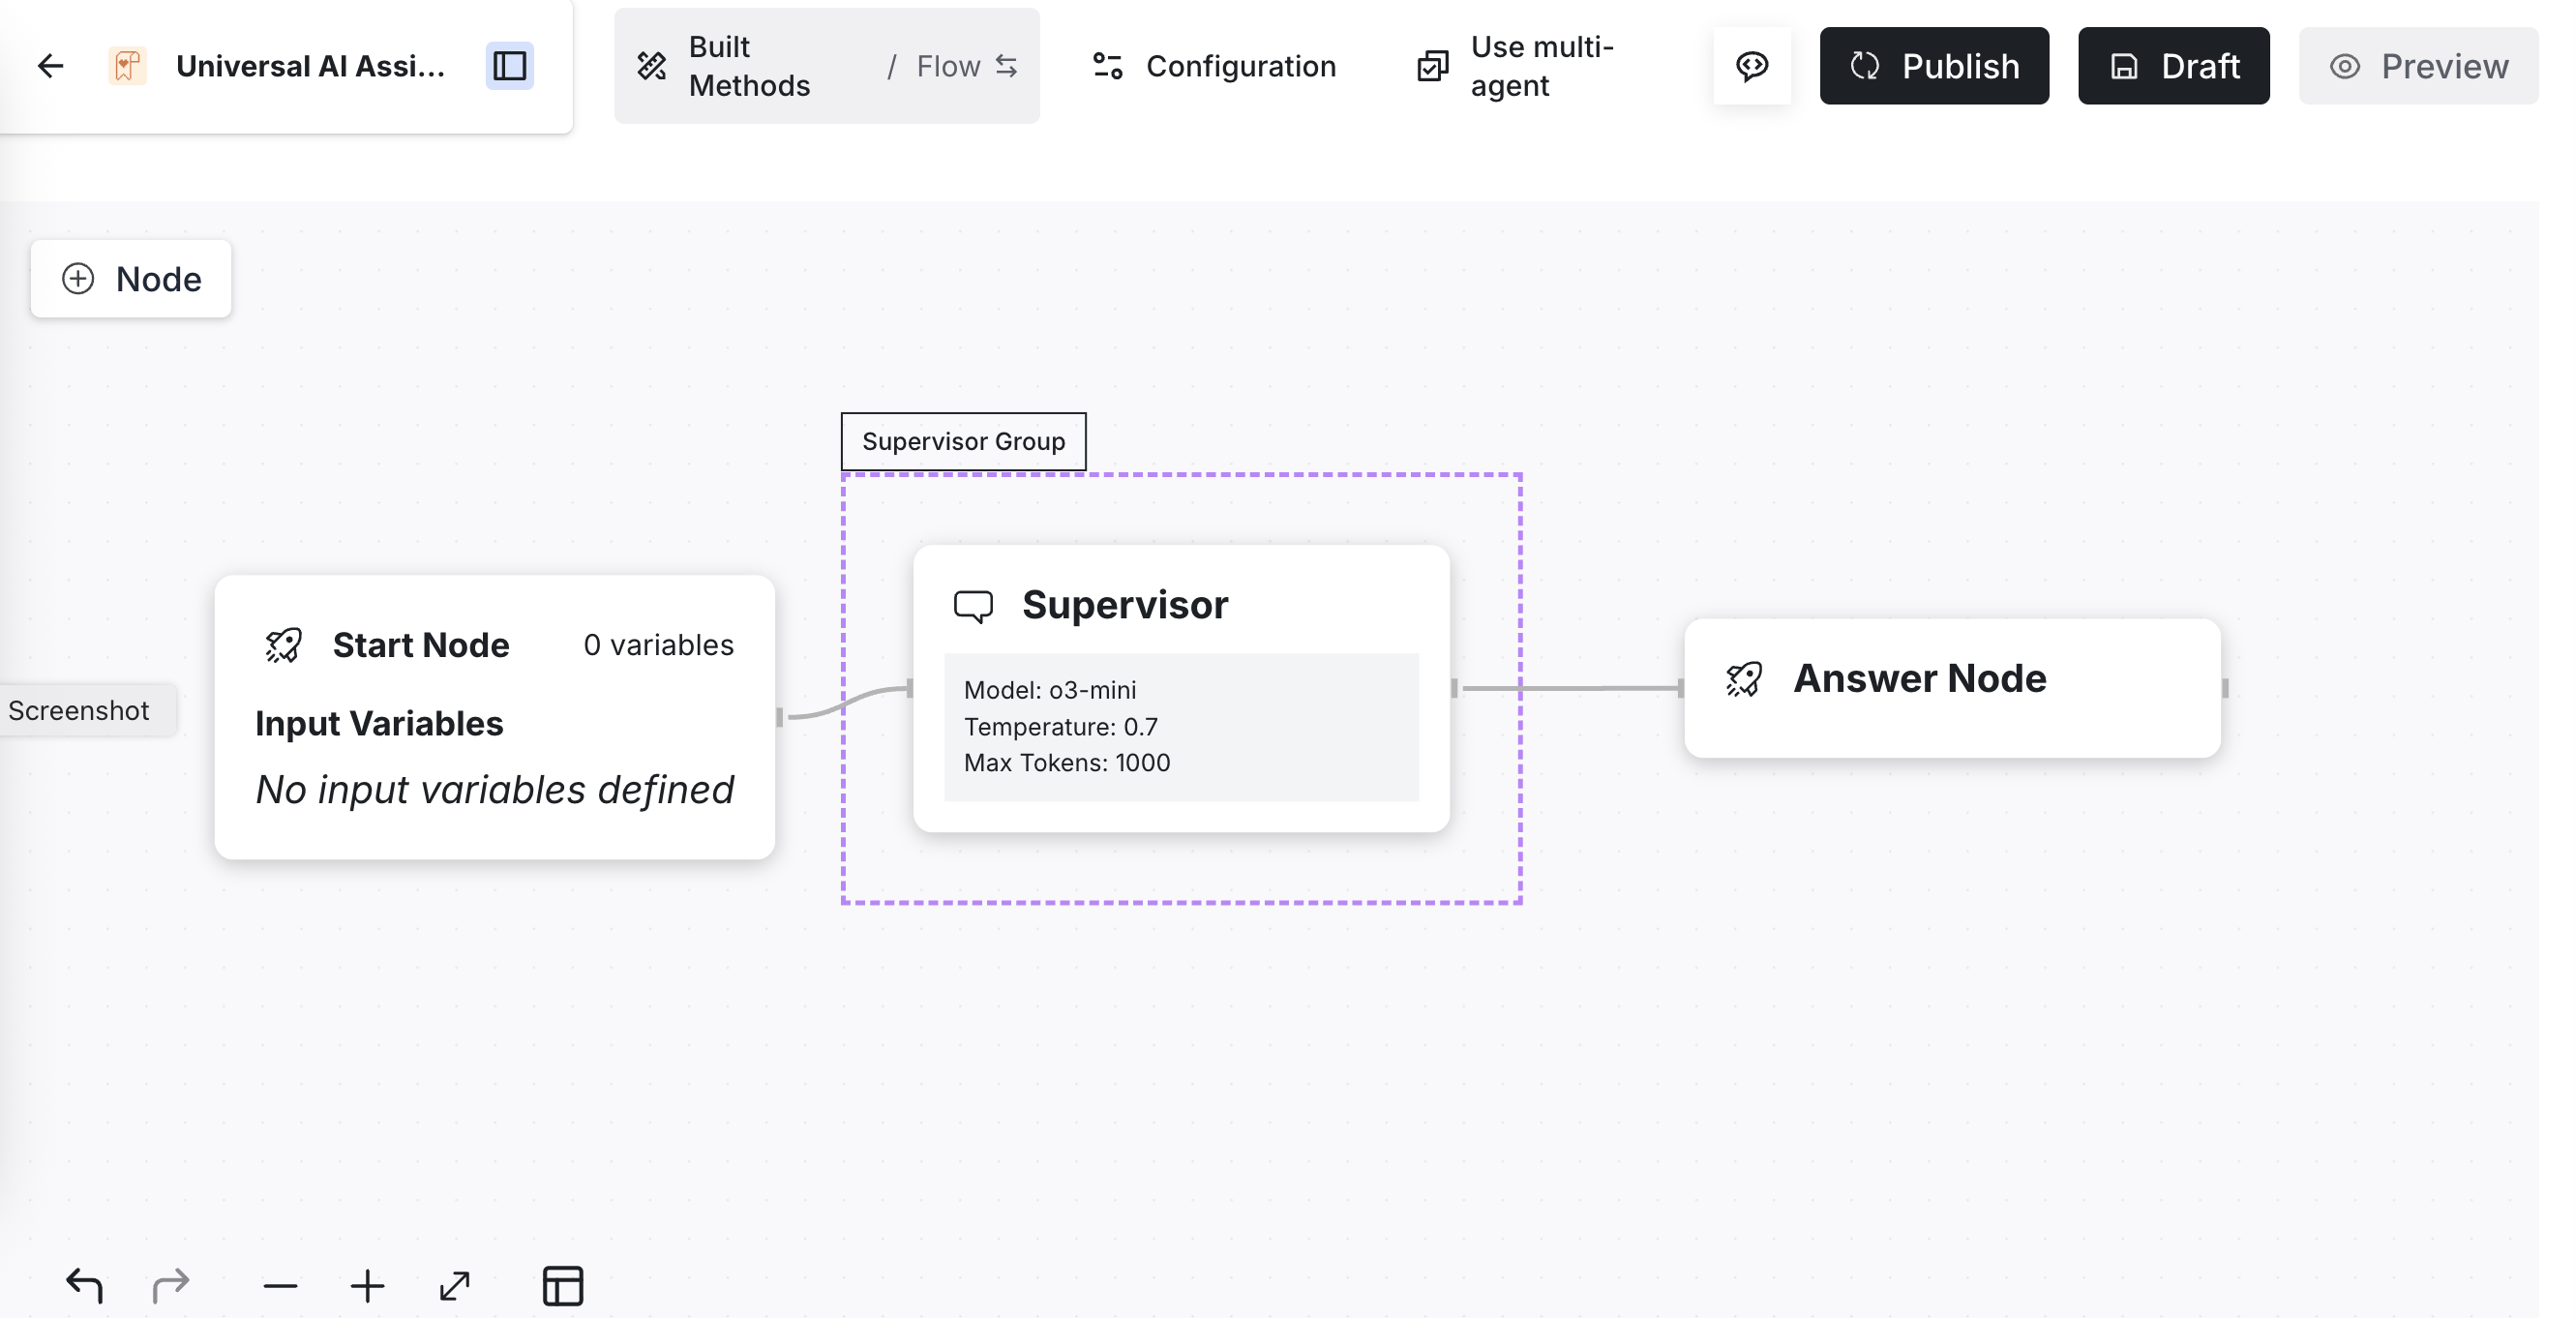Zoom out with the minus icon
Image resolution: width=2576 pixels, height=1318 pixels.
click(x=280, y=1285)
